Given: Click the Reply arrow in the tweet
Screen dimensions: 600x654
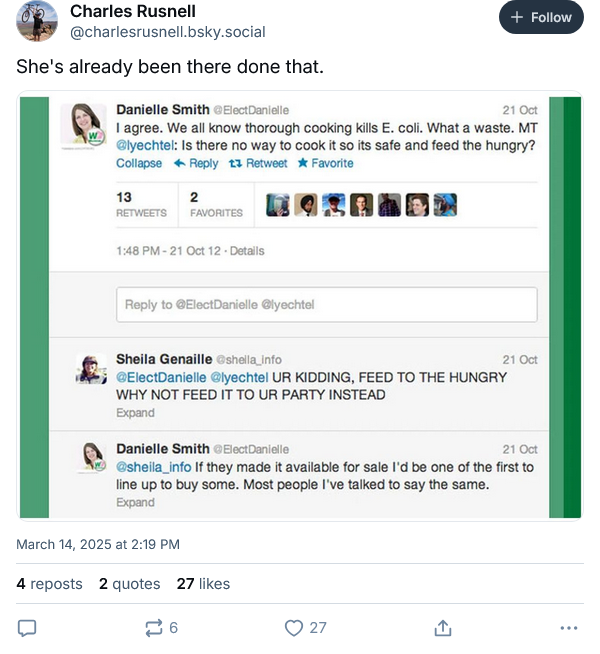Looking at the screenshot, I should (x=196, y=164).
